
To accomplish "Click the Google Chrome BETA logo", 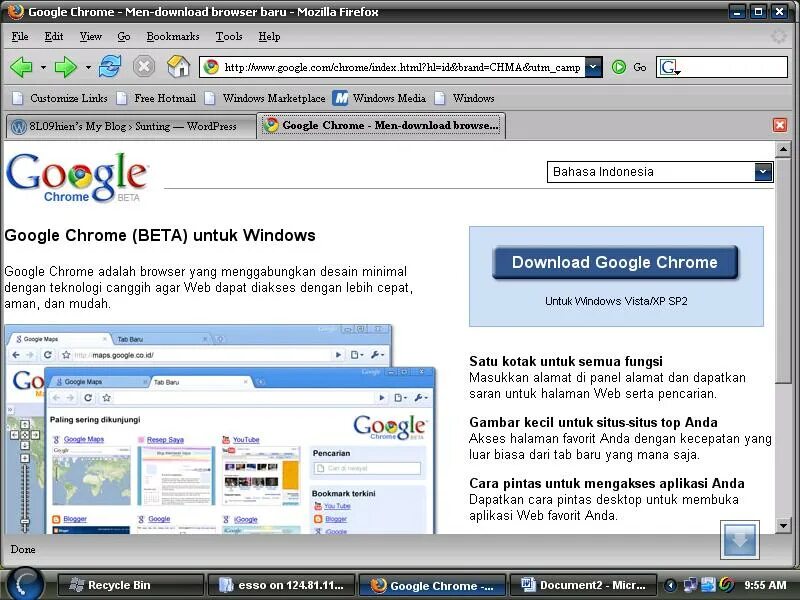I will (77, 178).
